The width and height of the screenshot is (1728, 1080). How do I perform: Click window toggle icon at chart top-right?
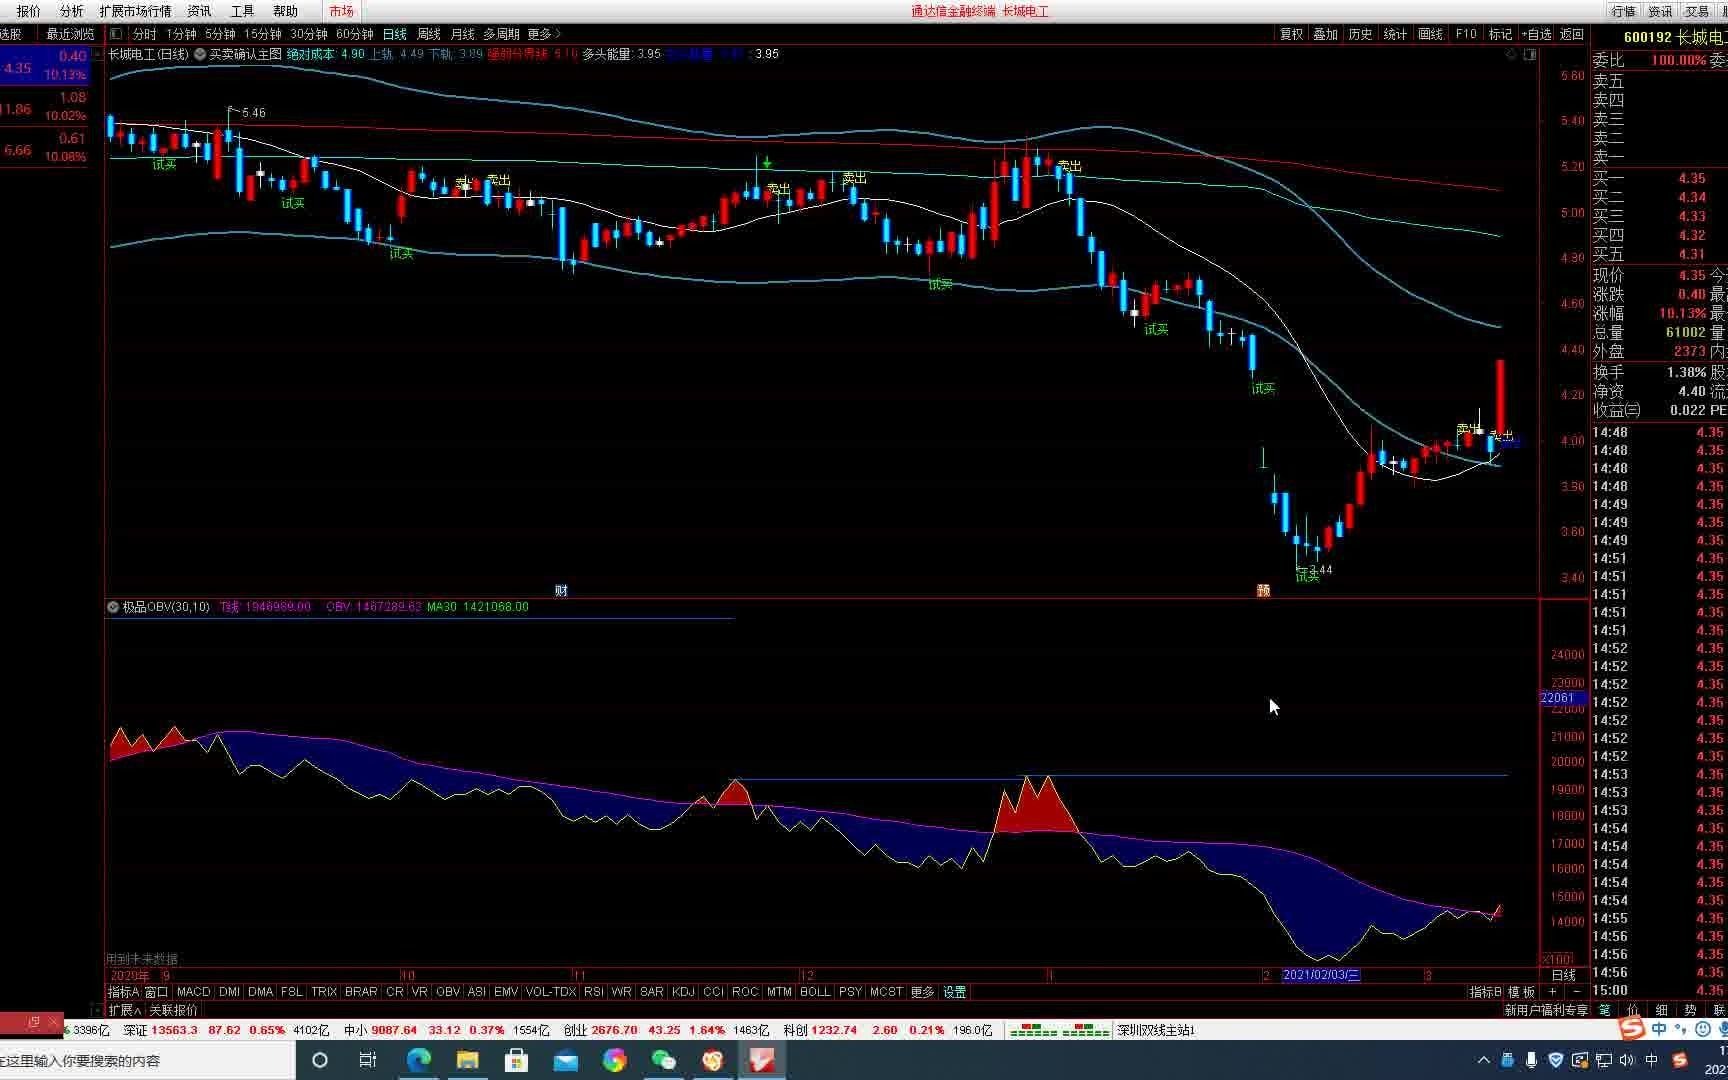point(1530,55)
